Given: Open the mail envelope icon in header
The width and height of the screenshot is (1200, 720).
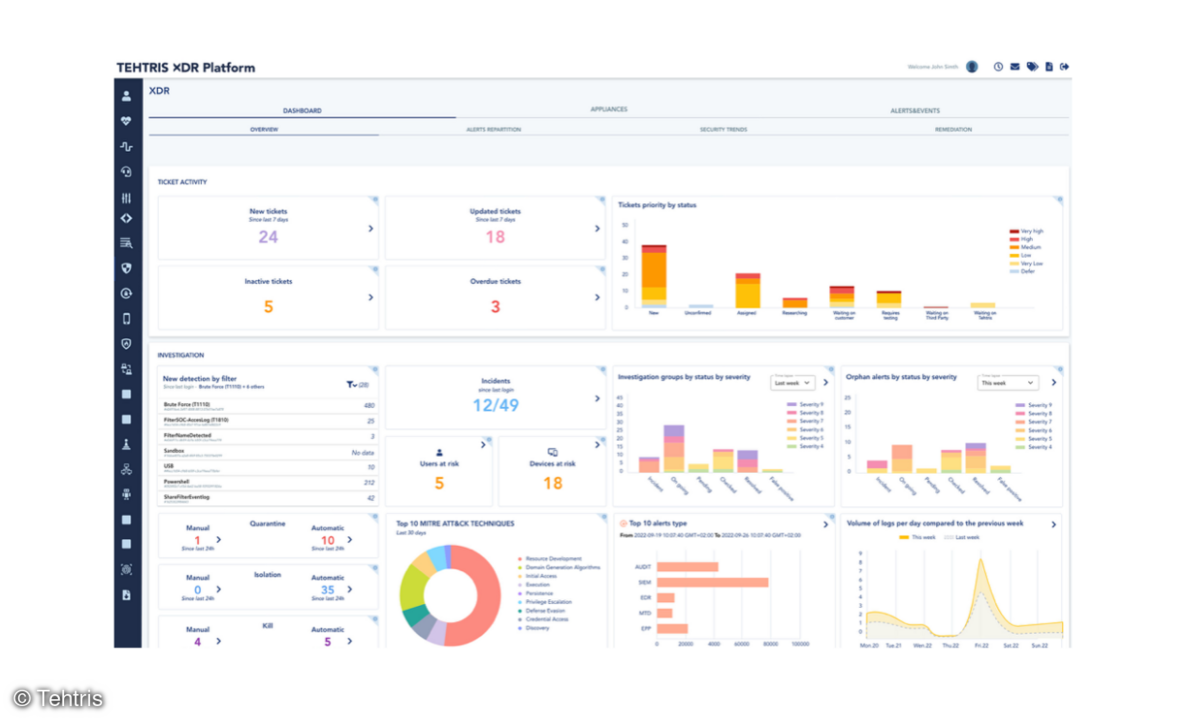Looking at the screenshot, I should [x=1015, y=67].
